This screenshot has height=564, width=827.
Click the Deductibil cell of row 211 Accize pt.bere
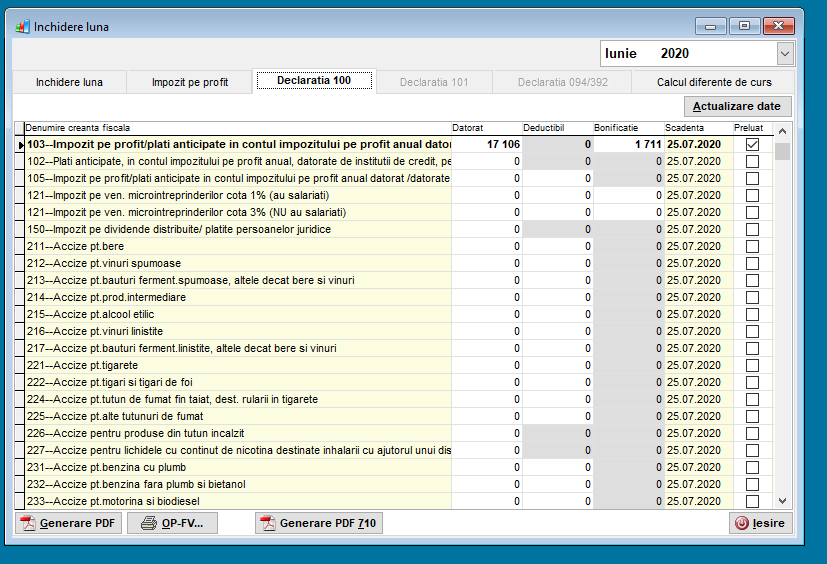pos(557,246)
